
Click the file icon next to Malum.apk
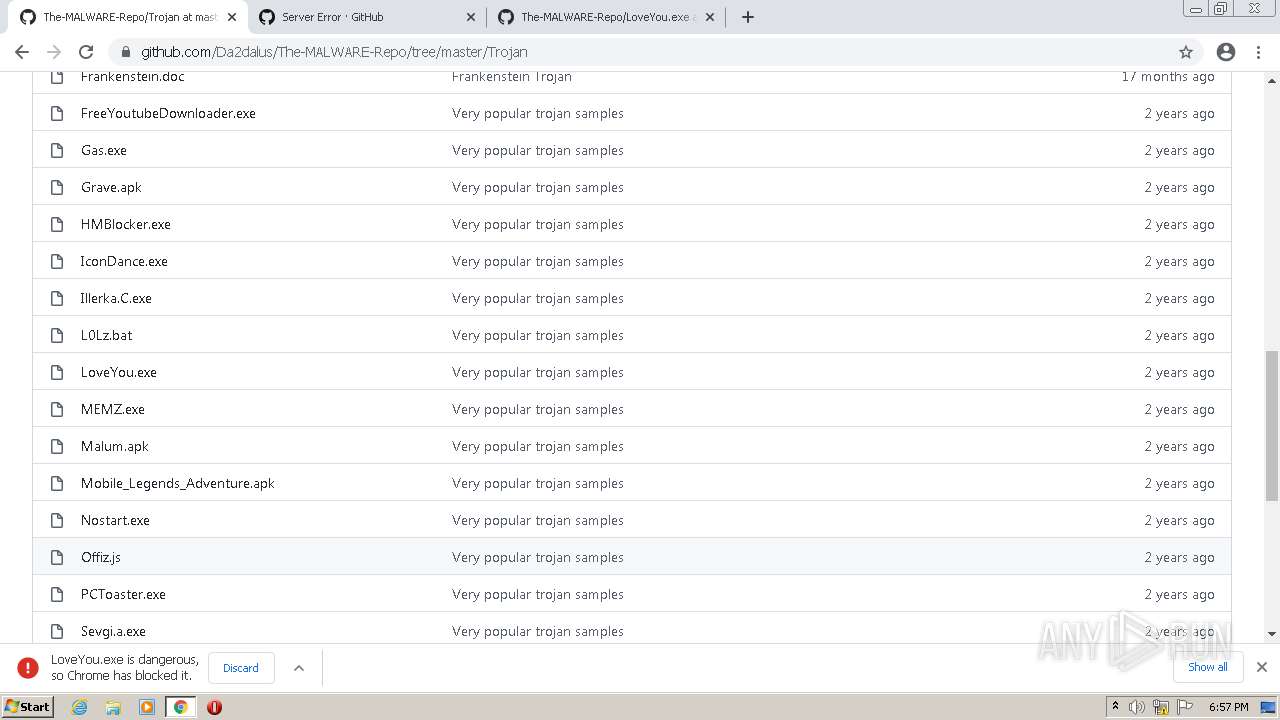click(x=57, y=446)
